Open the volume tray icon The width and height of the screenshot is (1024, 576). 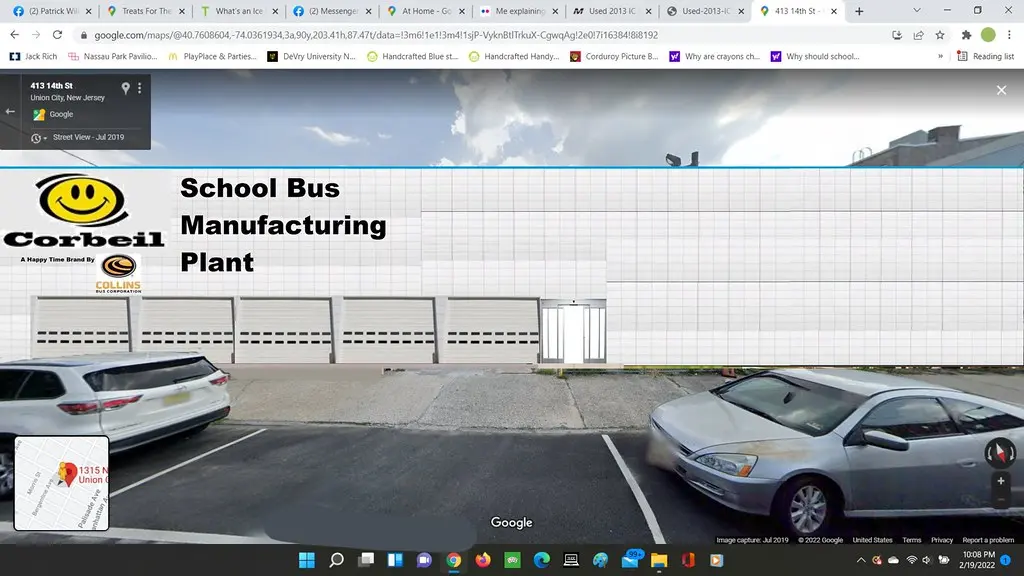point(927,560)
